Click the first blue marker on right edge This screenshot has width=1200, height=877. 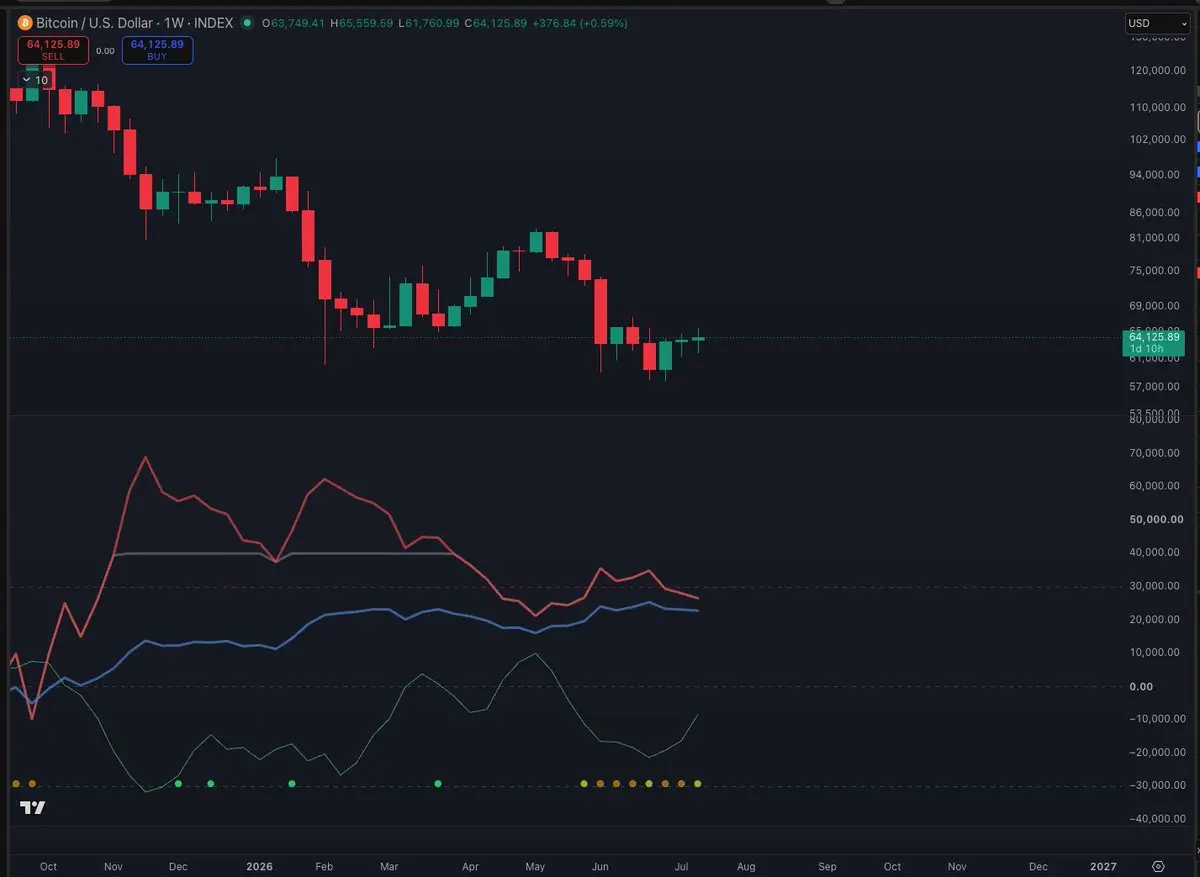[1197, 146]
